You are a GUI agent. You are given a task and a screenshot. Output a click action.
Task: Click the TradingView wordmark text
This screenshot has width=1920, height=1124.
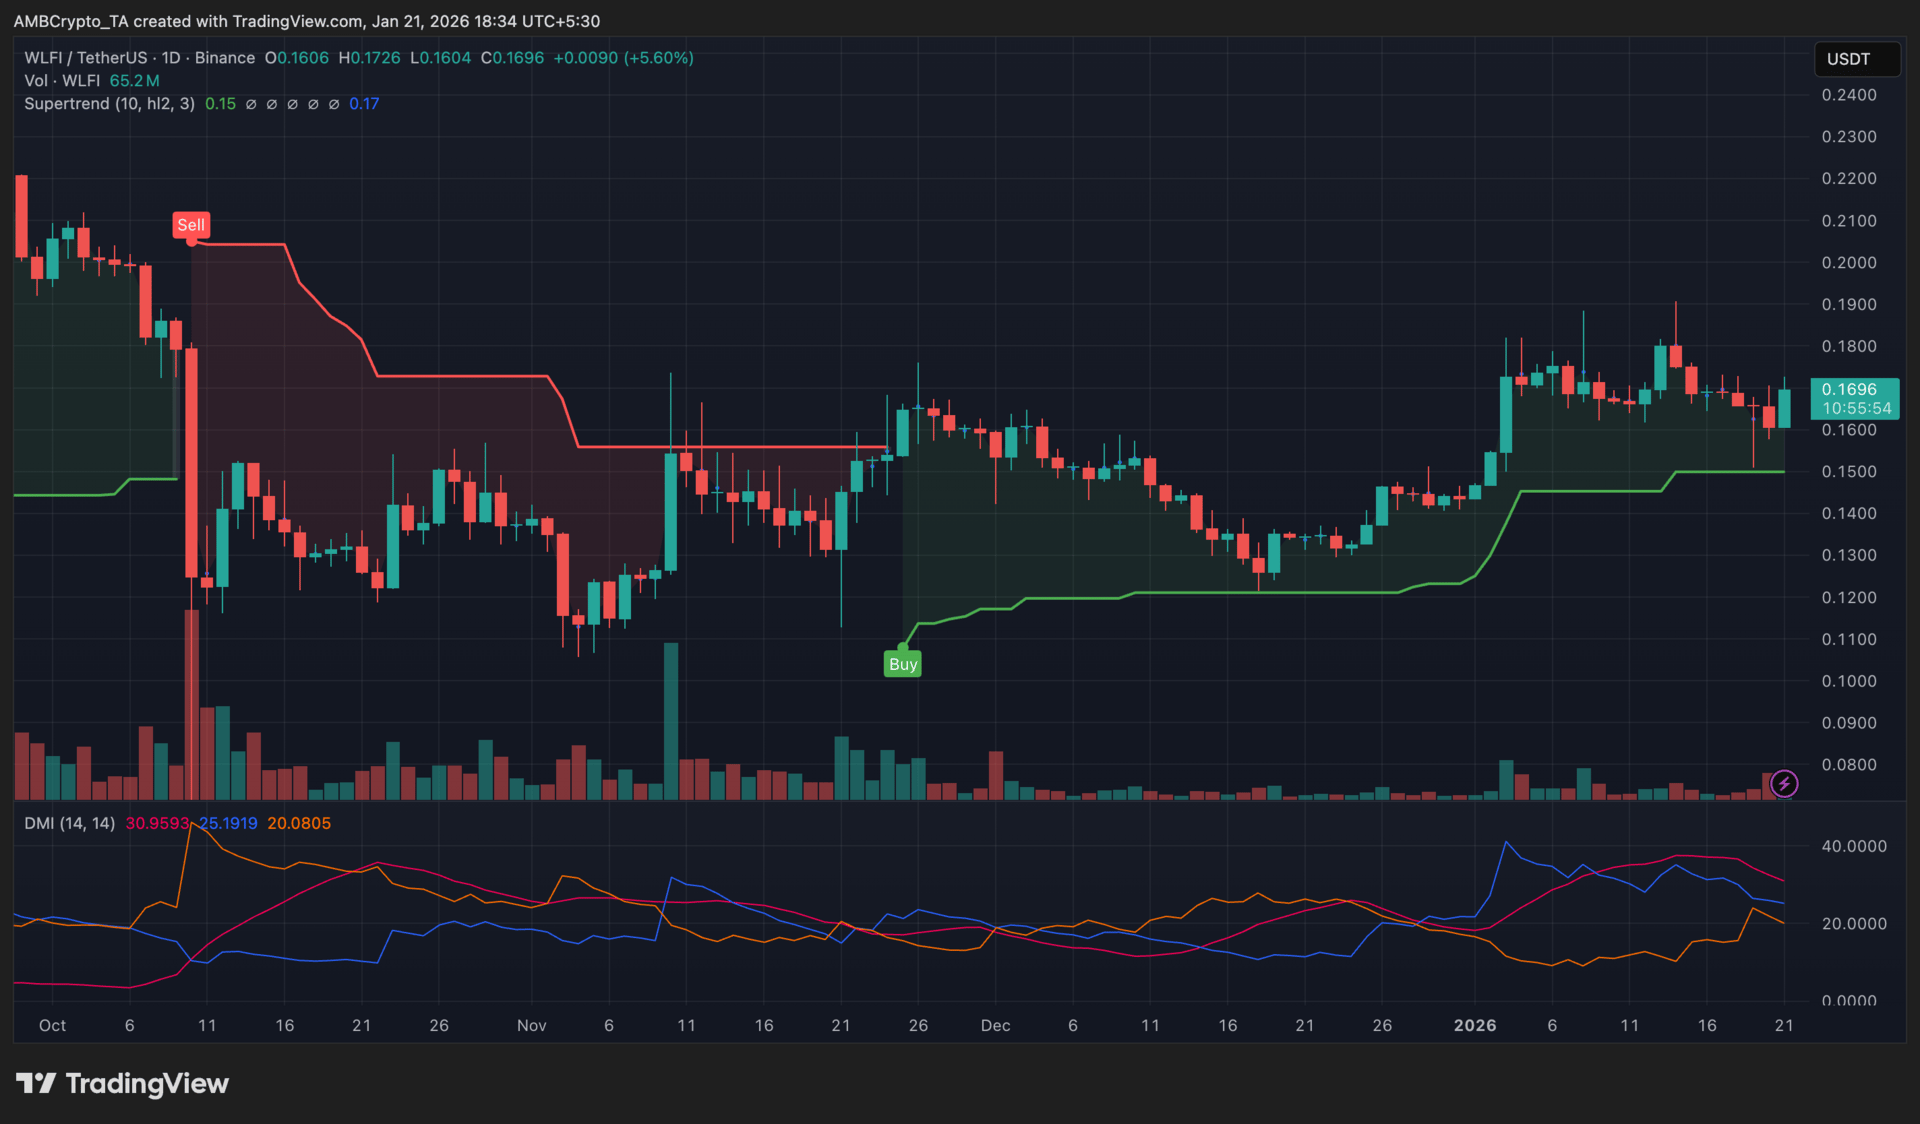(x=147, y=1084)
